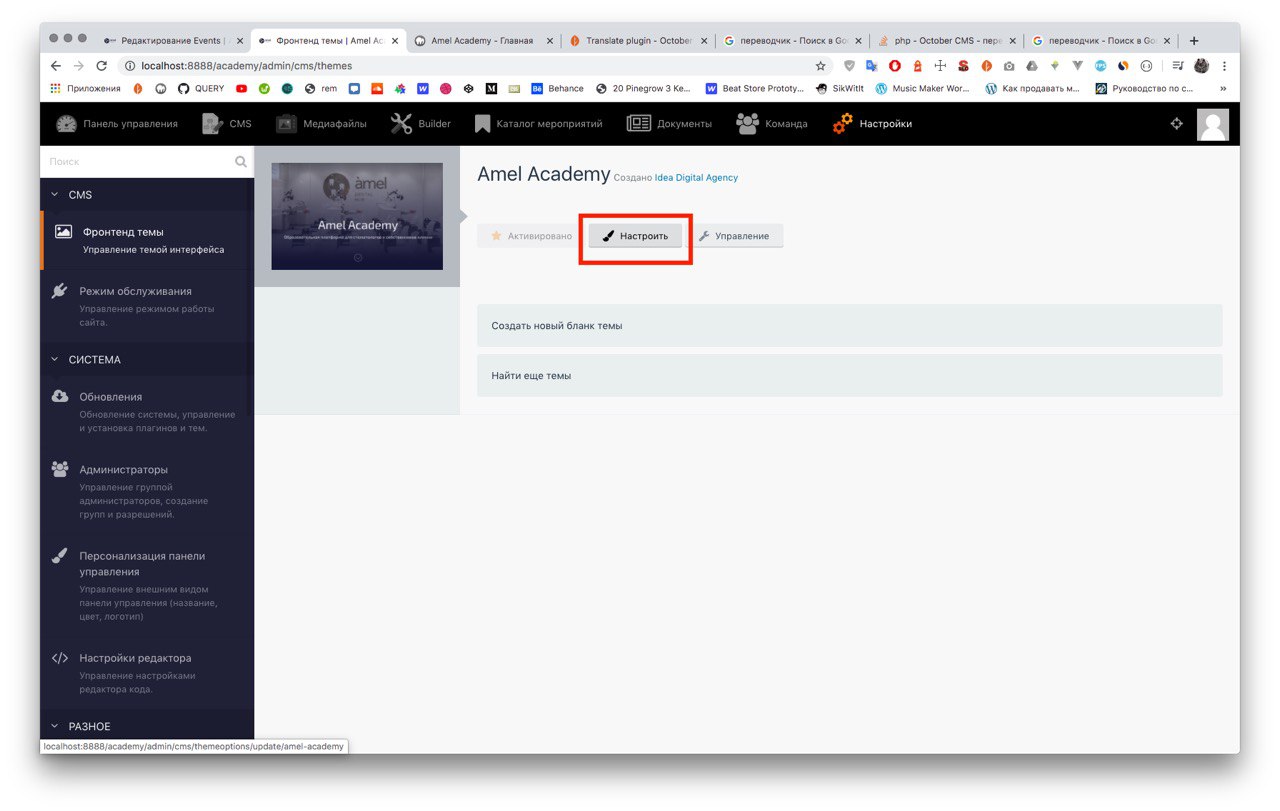1280x811 pixels.
Task: Open the Chrome three-dot menu
Action: coord(1225,66)
